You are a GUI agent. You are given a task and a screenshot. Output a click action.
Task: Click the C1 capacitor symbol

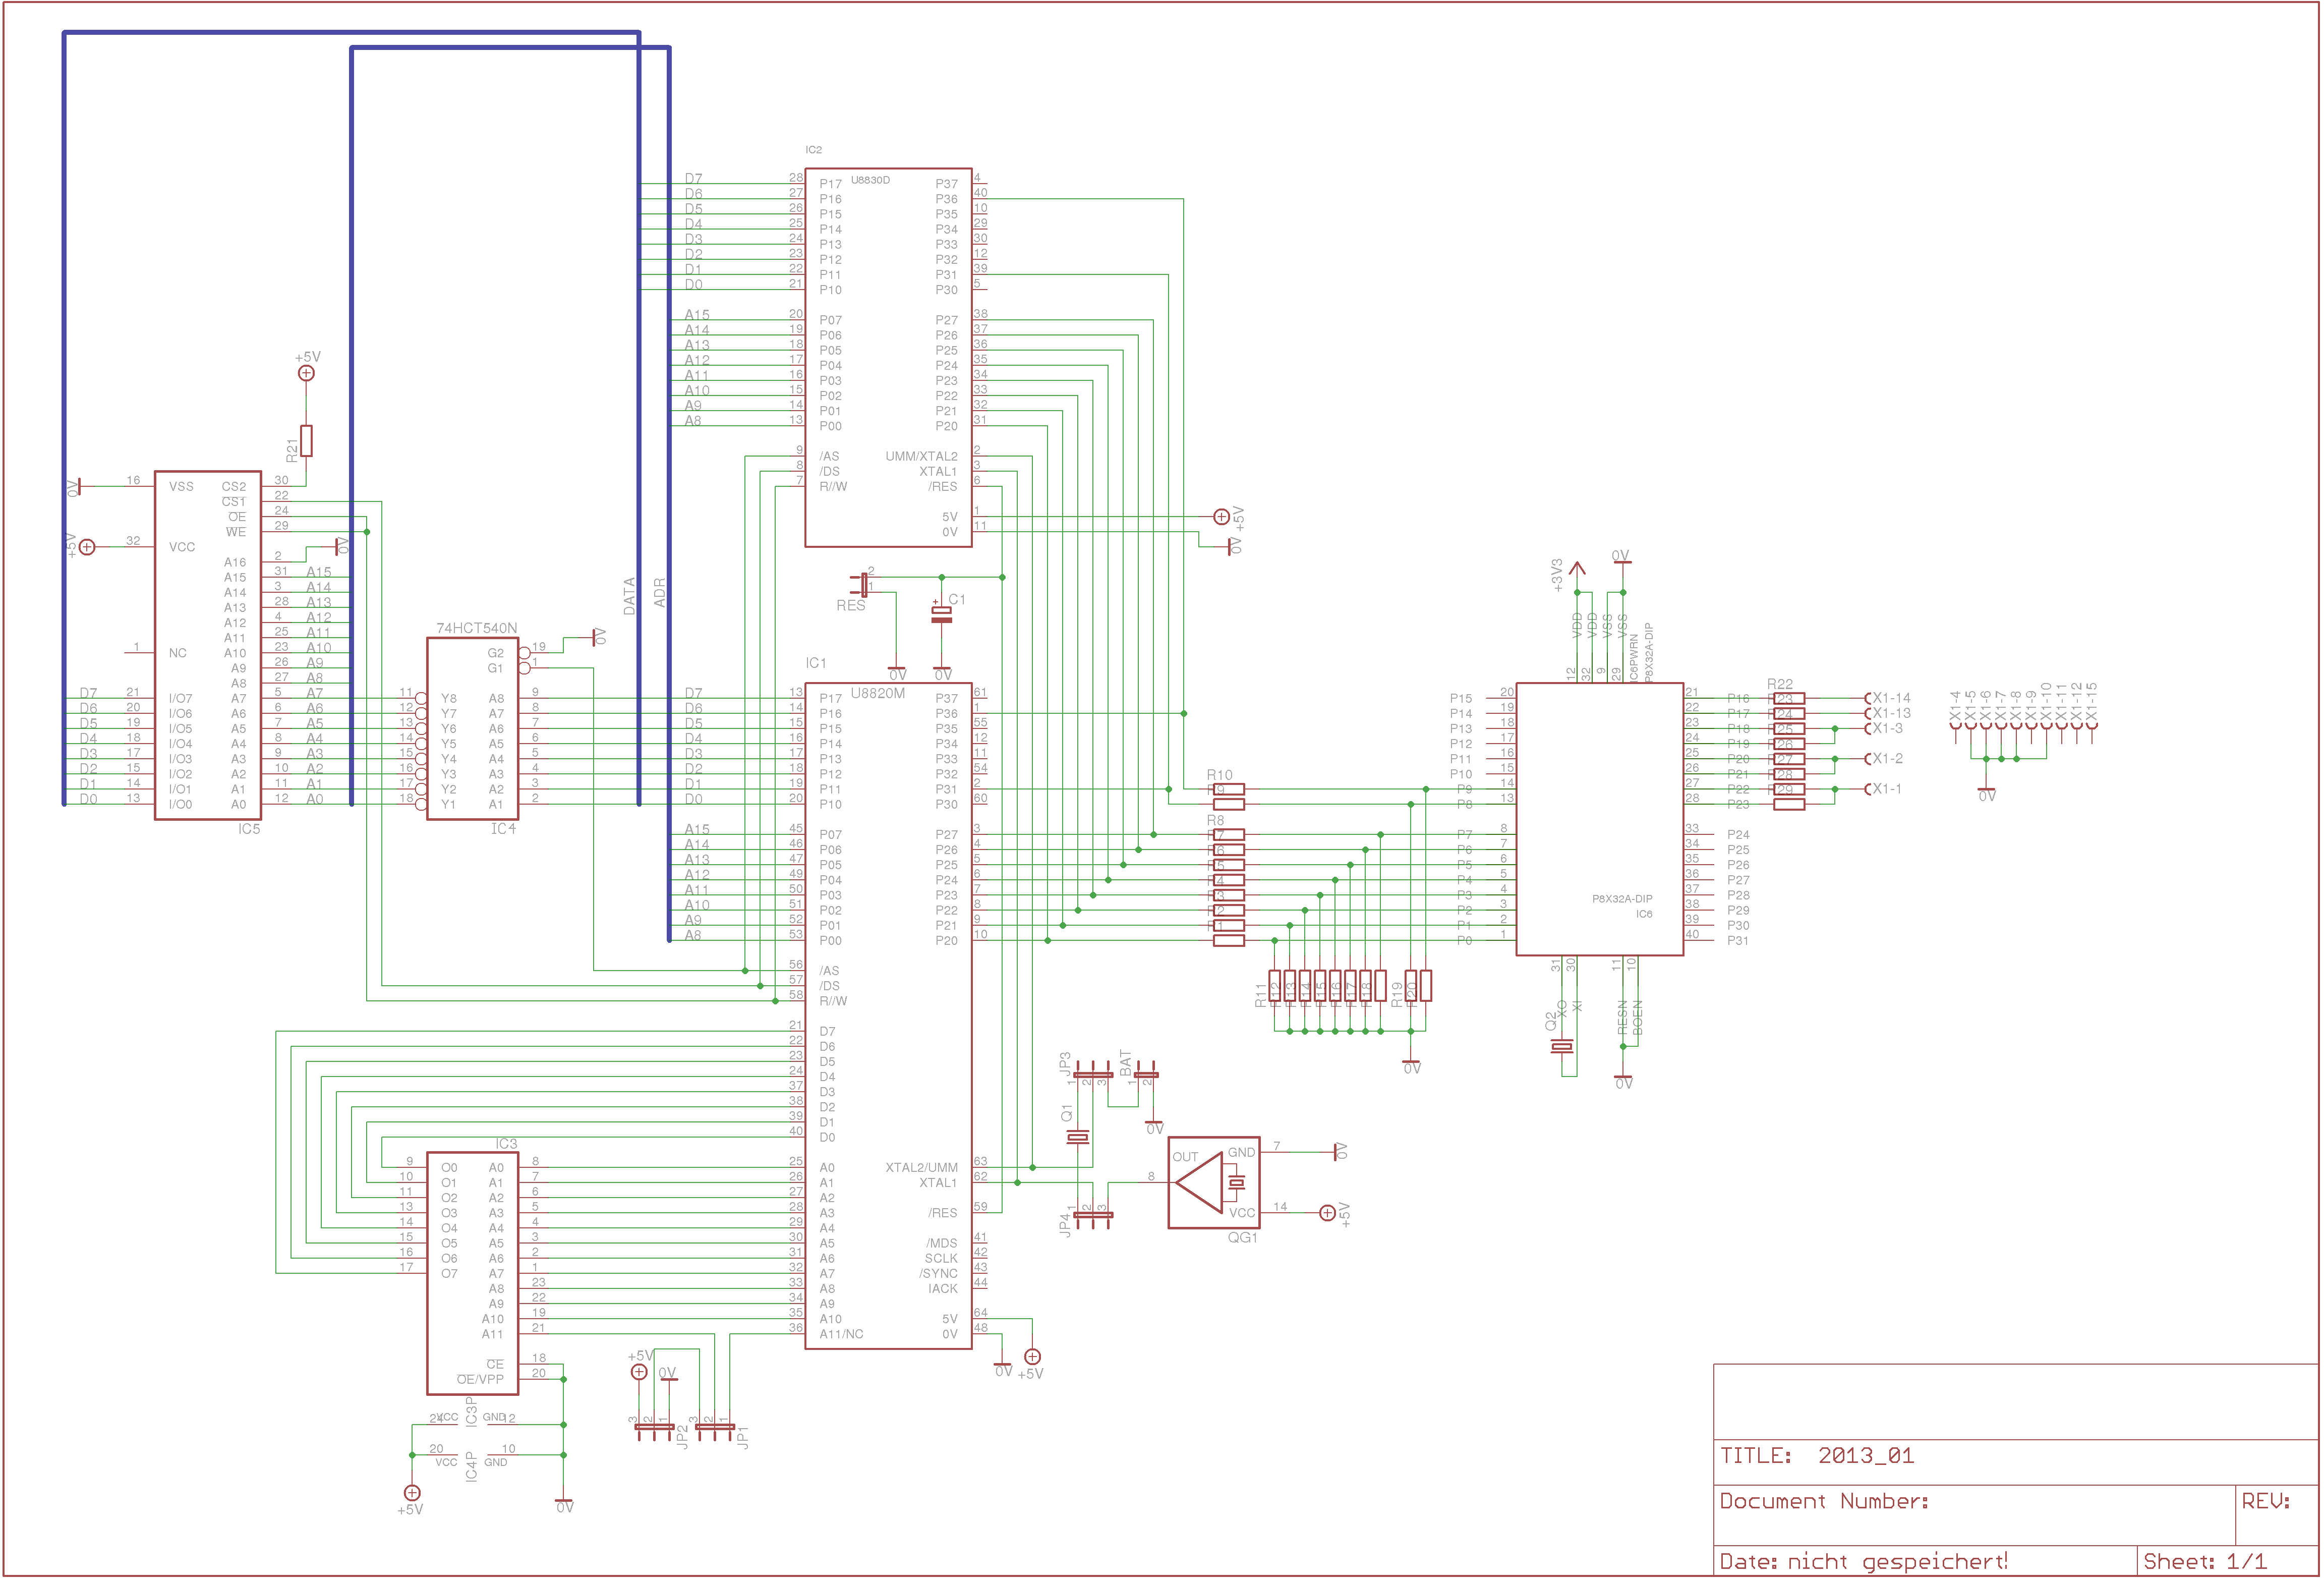941,614
